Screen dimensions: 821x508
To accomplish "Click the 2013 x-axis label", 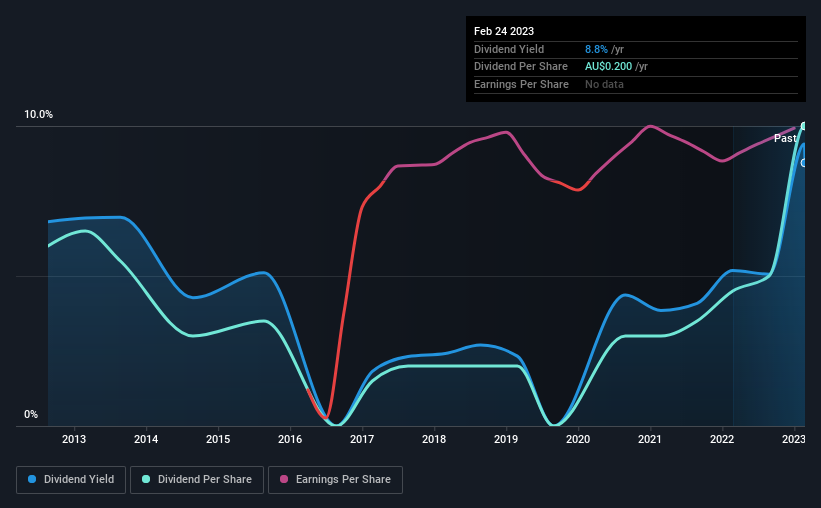I will (x=74, y=439).
